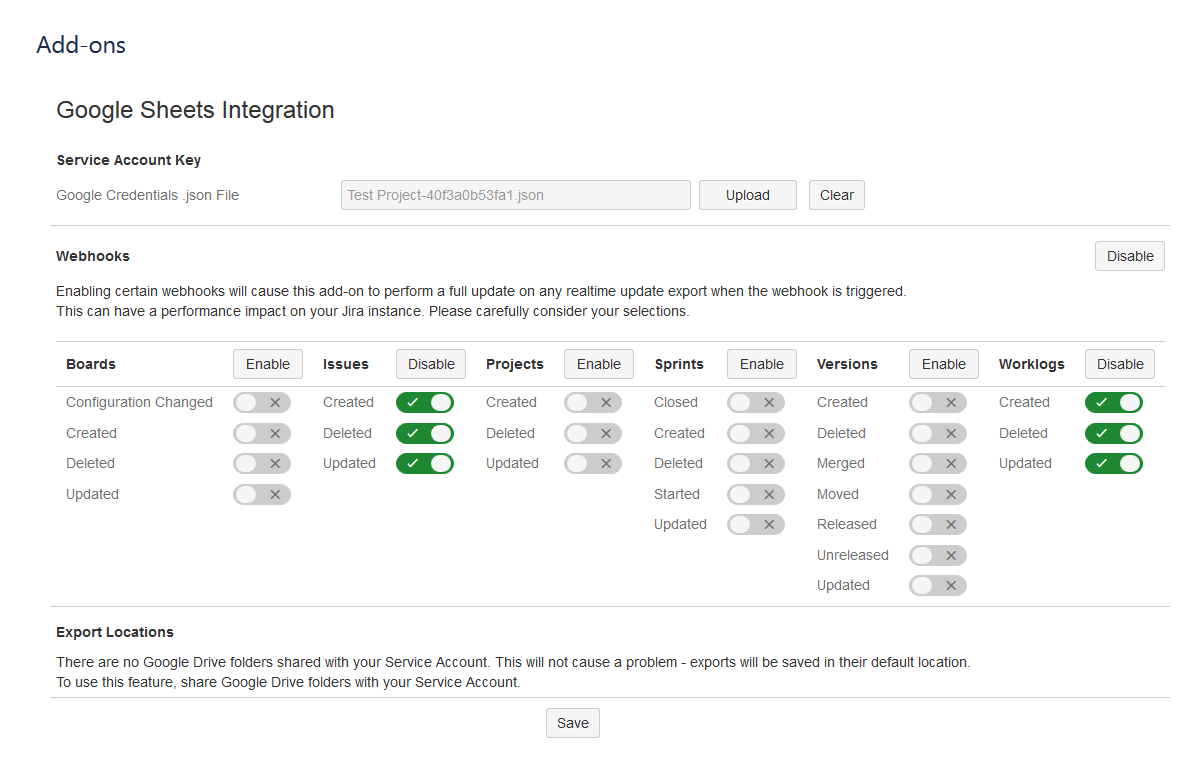Toggle the Worklogs Created webhook
This screenshot has width=1195, height=760.
[x=1113, y=403]
